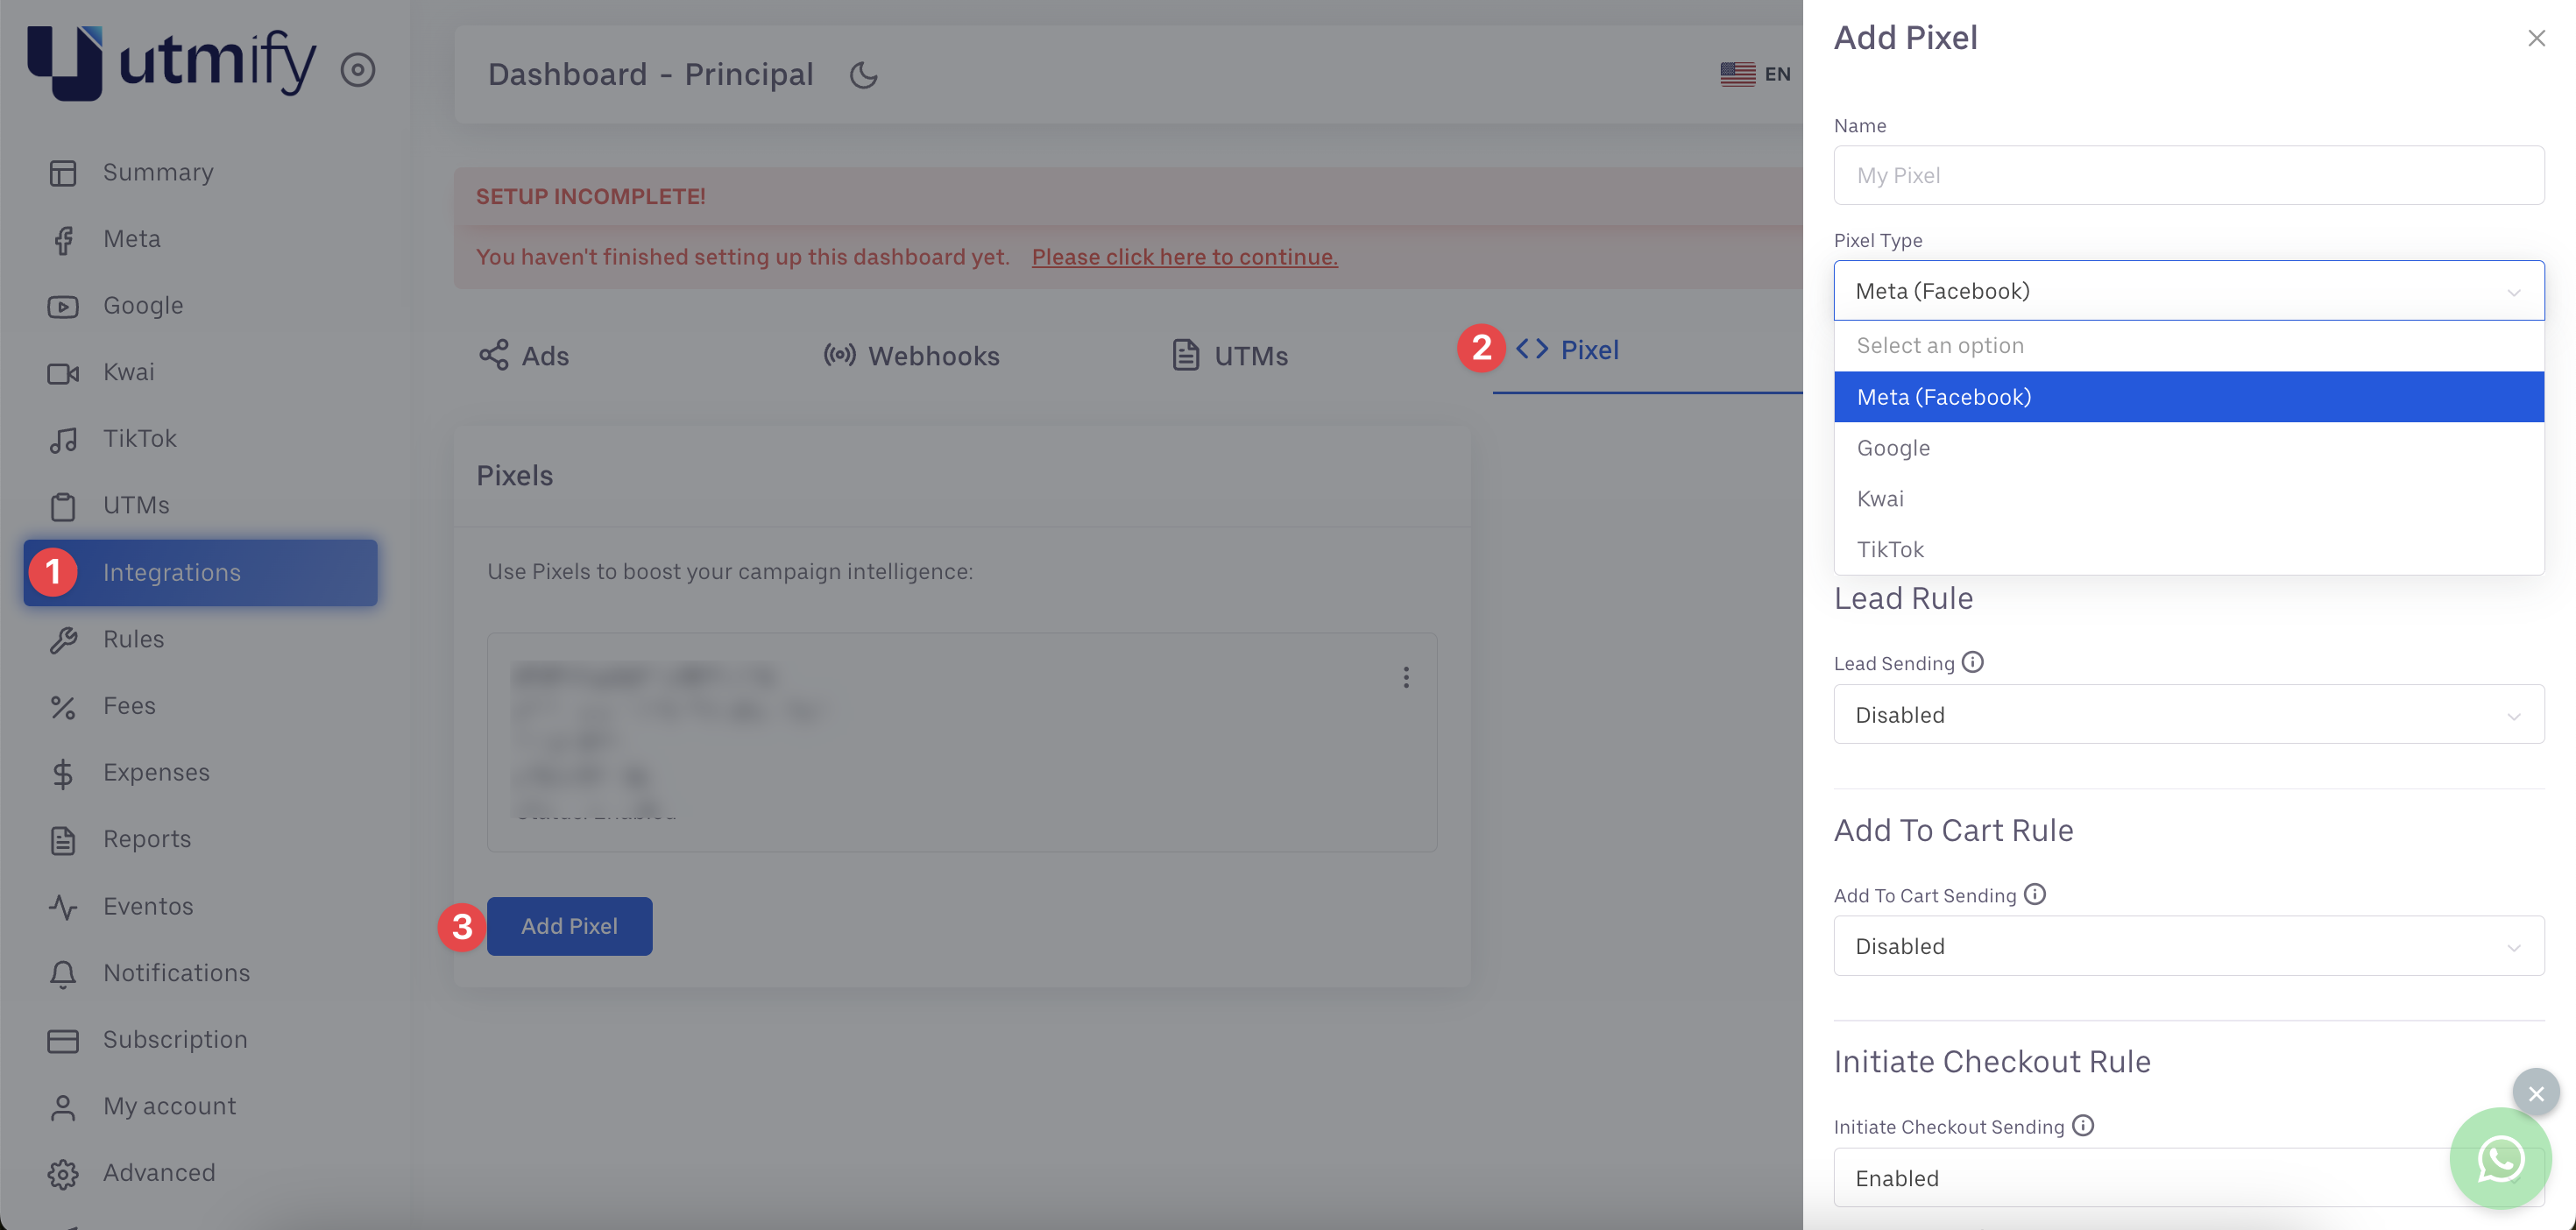Open Kwai in the sidebar
The height and width of the screenshot is (1230, 2576).
[129, 372]
